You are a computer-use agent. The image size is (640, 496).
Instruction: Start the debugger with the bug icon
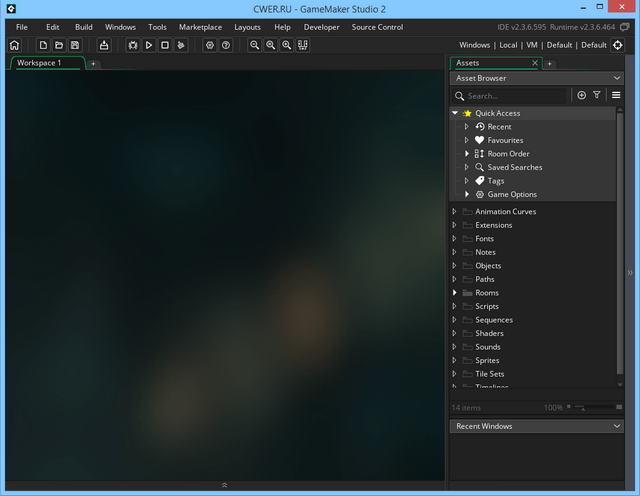[x=132, y=45]
